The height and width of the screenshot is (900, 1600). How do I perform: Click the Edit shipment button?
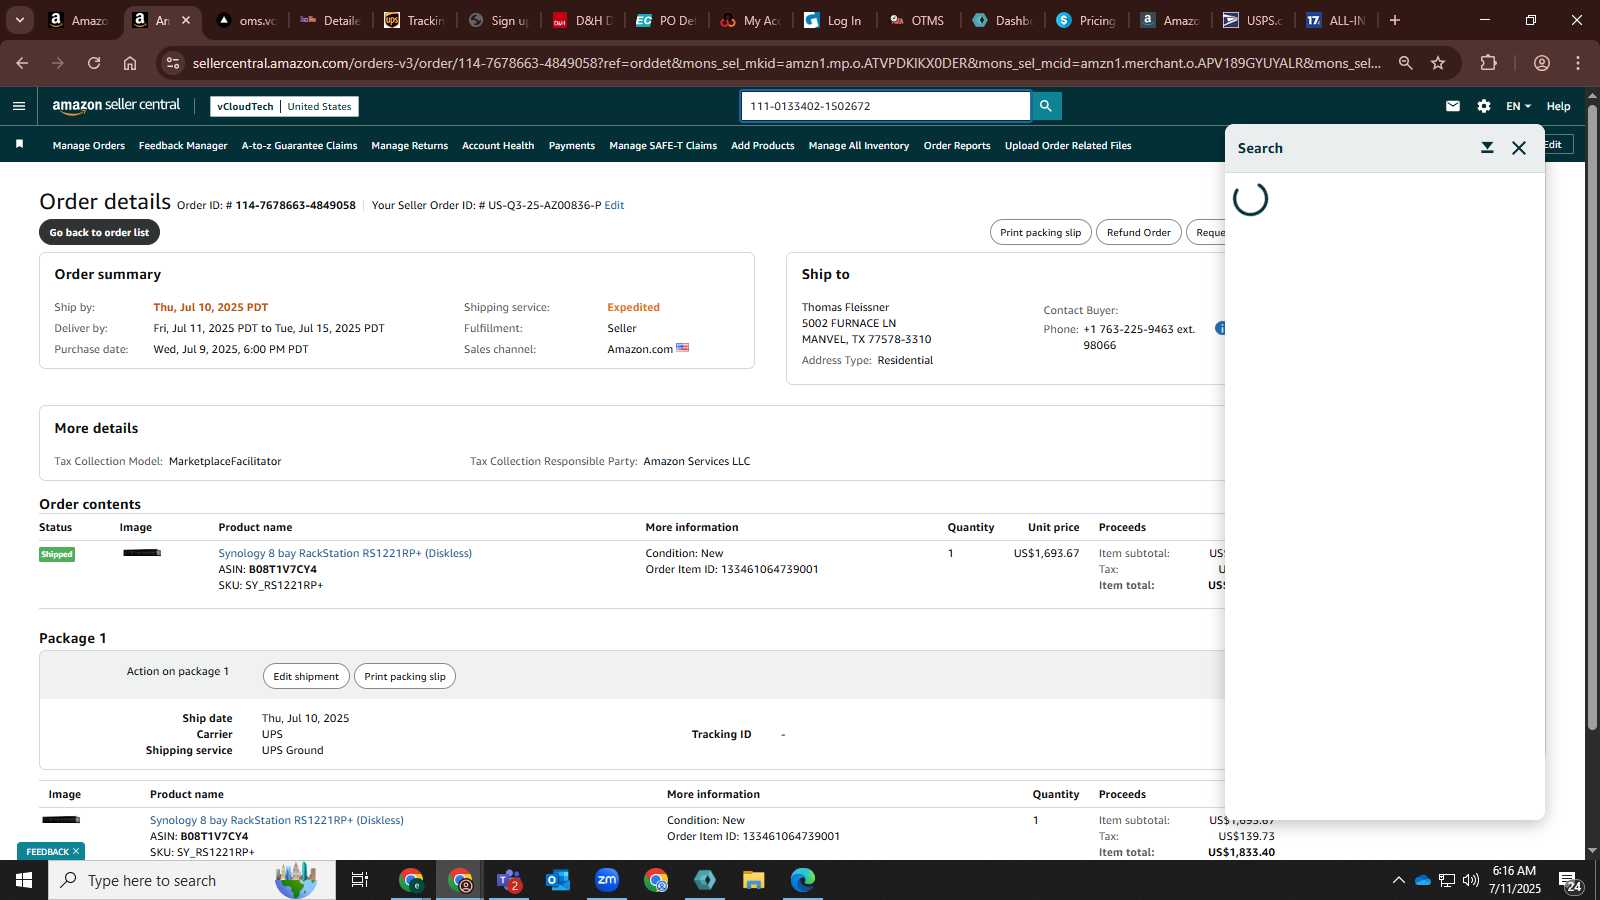(x=306, y=676)
